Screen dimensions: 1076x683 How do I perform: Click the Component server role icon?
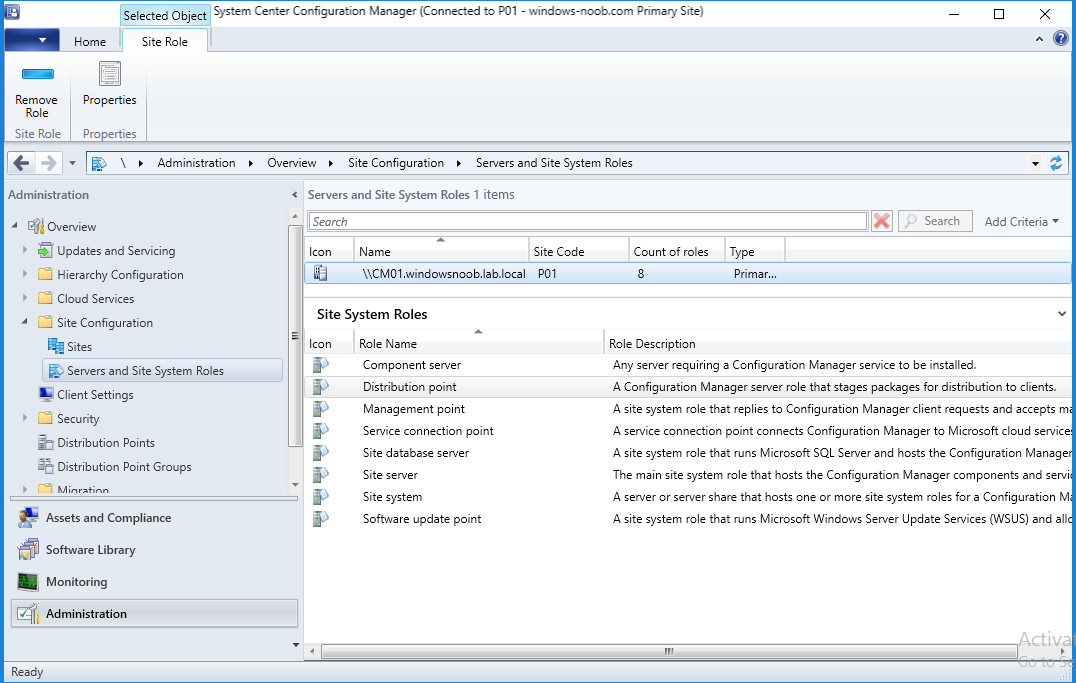pos(320,365)
